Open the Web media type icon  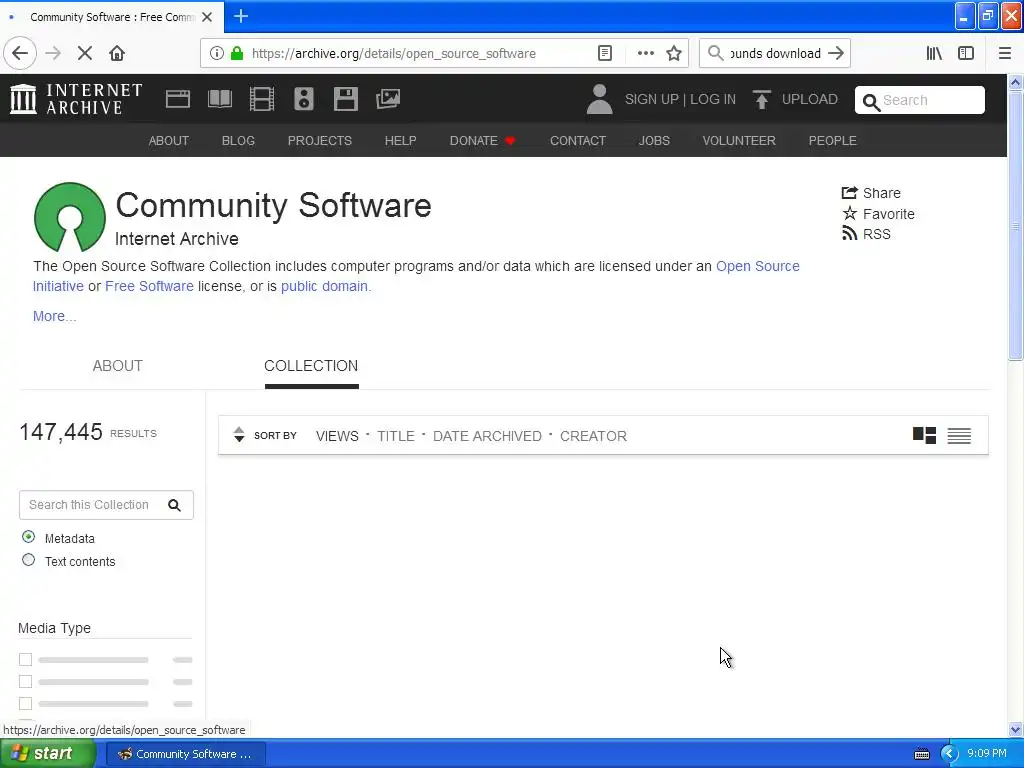[178, 99]
